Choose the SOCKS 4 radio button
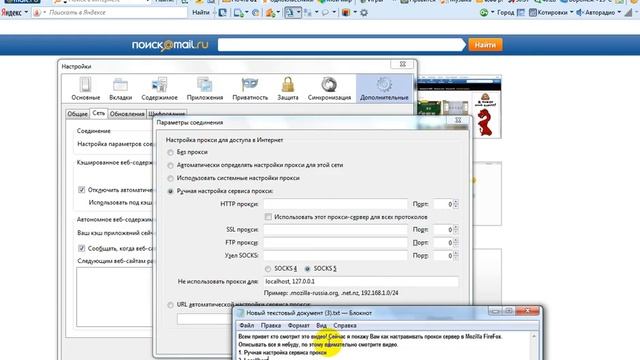The image size is (640, 360). click(268, 269)
